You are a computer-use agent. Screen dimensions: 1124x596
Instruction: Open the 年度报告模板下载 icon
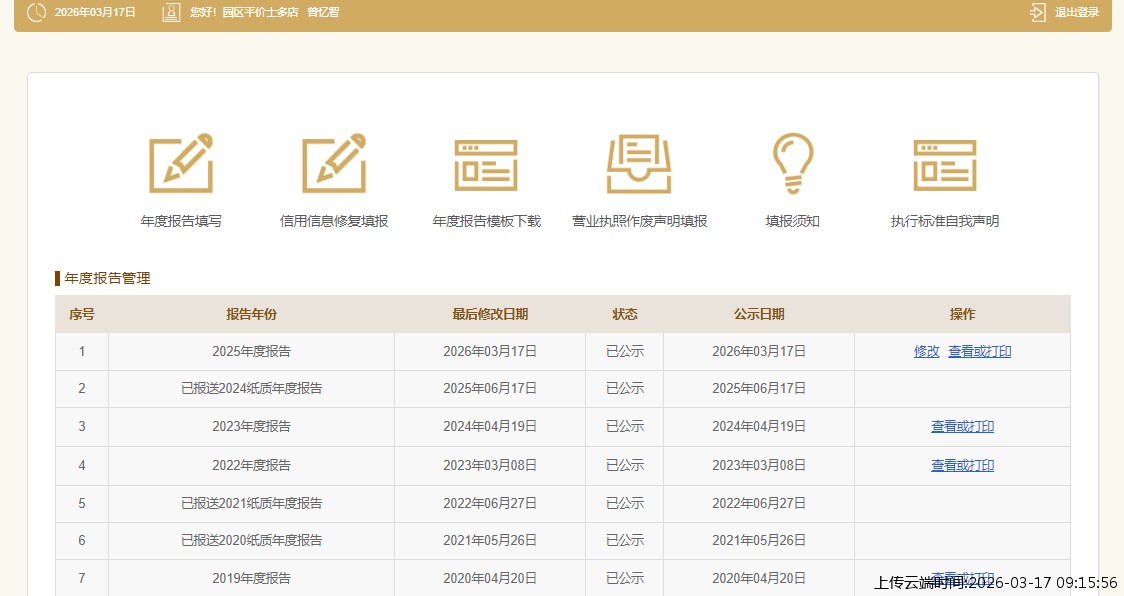[x=486, y=165]
